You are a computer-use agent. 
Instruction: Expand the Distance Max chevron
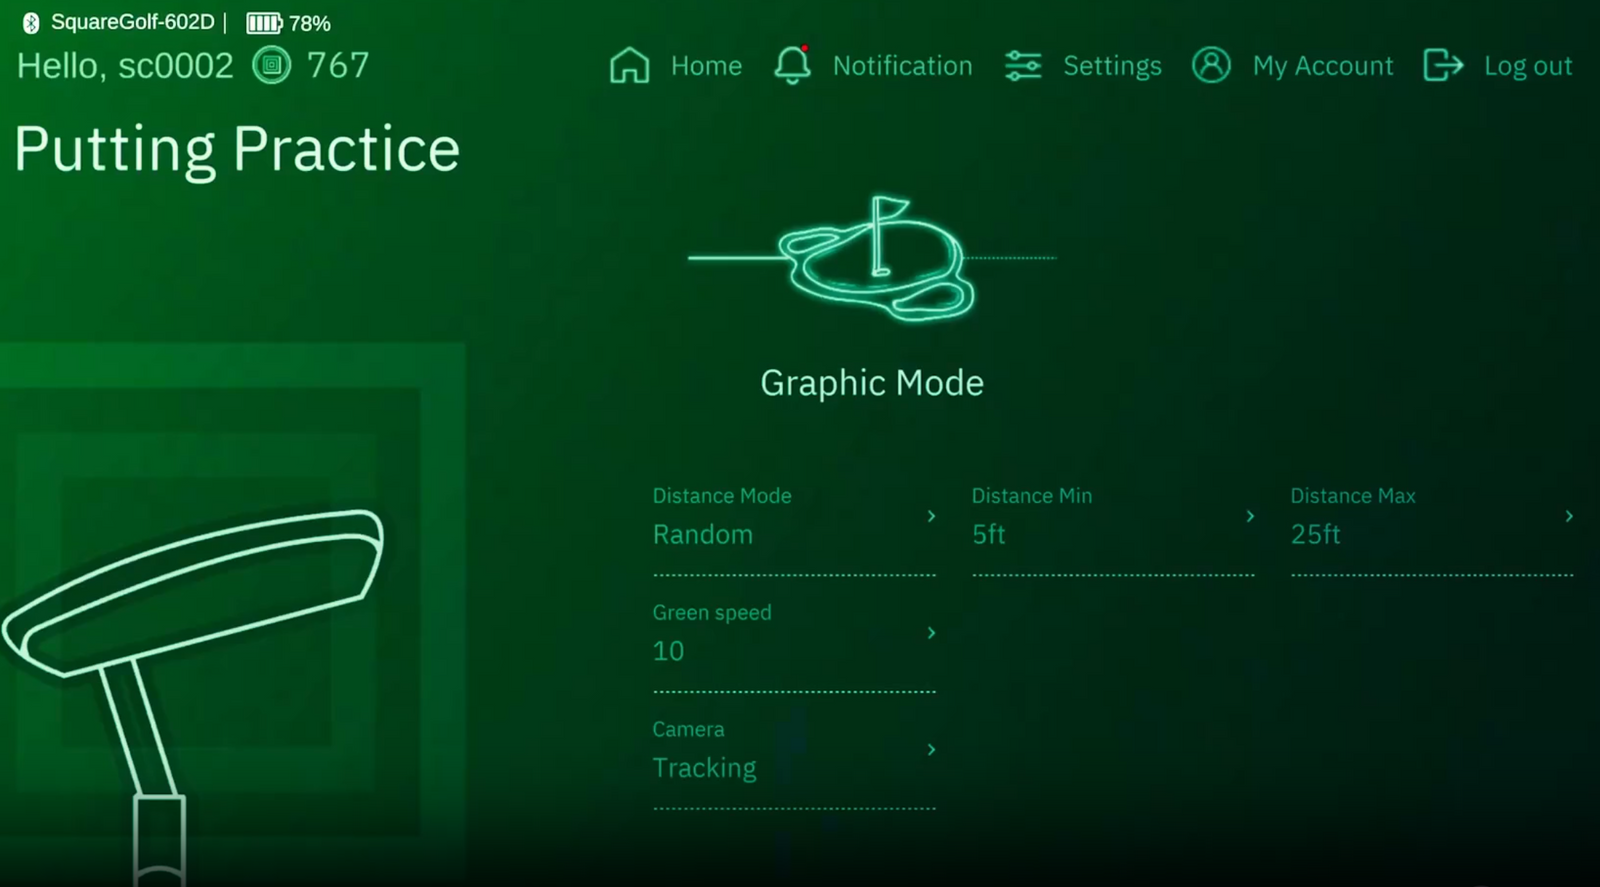tap(1569, 516)
